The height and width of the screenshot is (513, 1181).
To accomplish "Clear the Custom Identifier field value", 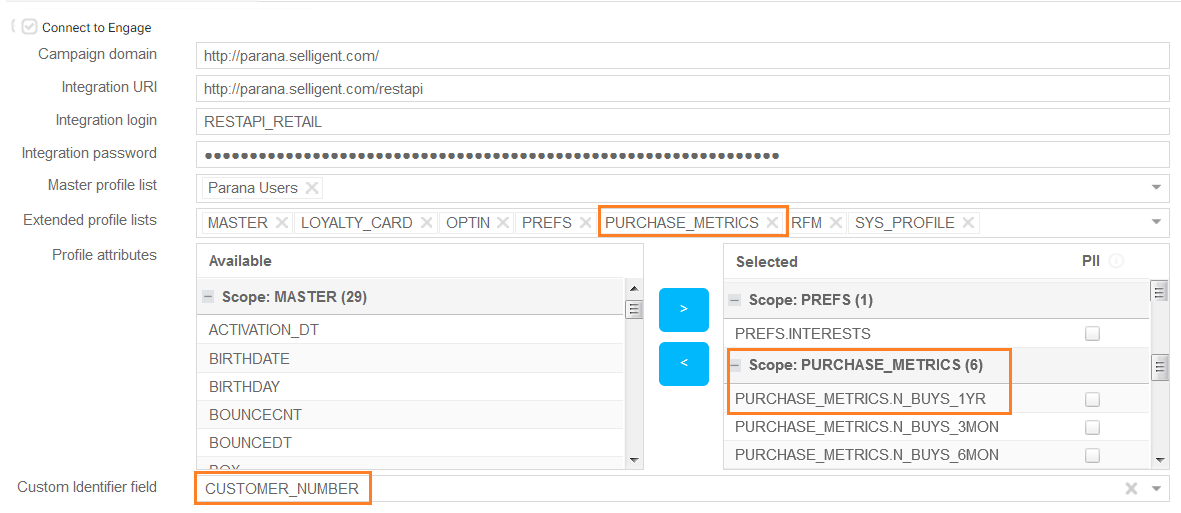I will pos(1131,489).
